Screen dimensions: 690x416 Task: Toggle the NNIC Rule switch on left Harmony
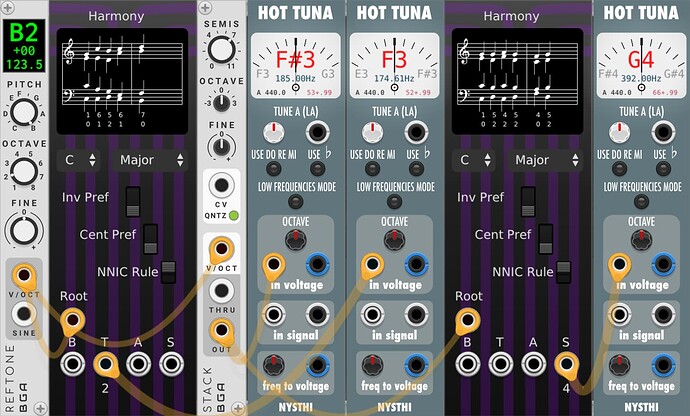[168, 272]
